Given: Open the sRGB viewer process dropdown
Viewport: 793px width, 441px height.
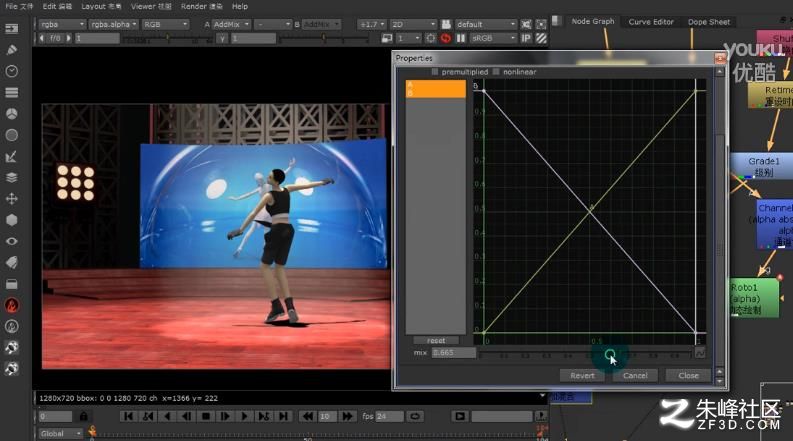Looking at the screenshot, I should (x=493, y=38).
